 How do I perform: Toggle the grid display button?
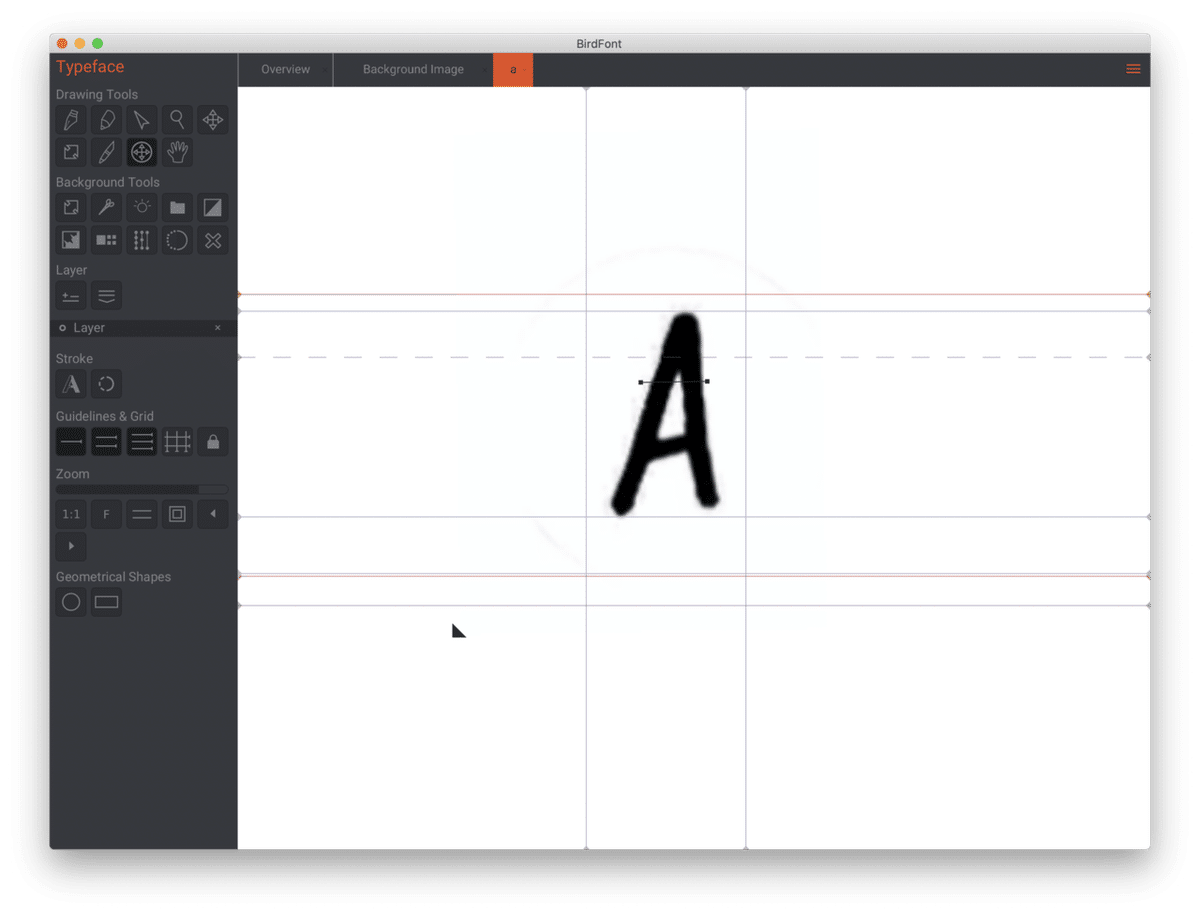[x=177, y=442]
